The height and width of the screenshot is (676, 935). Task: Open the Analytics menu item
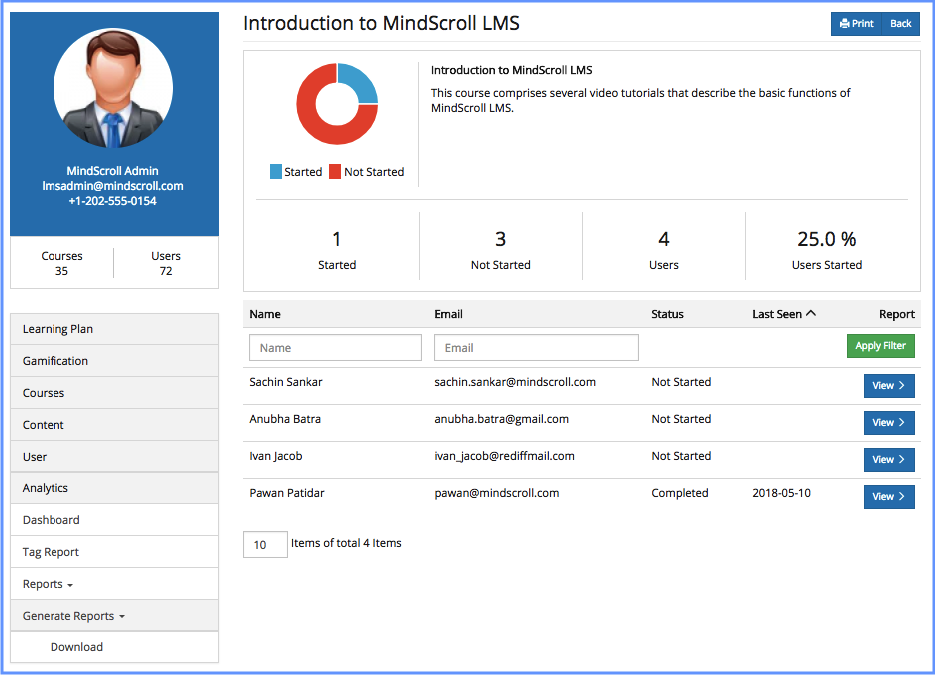pos(114,488)
